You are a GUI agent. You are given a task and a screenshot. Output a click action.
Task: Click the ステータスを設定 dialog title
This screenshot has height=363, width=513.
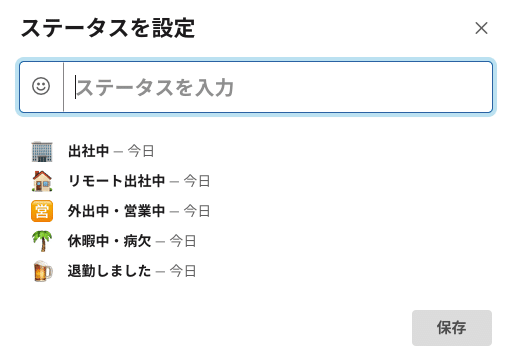point(108,28)
